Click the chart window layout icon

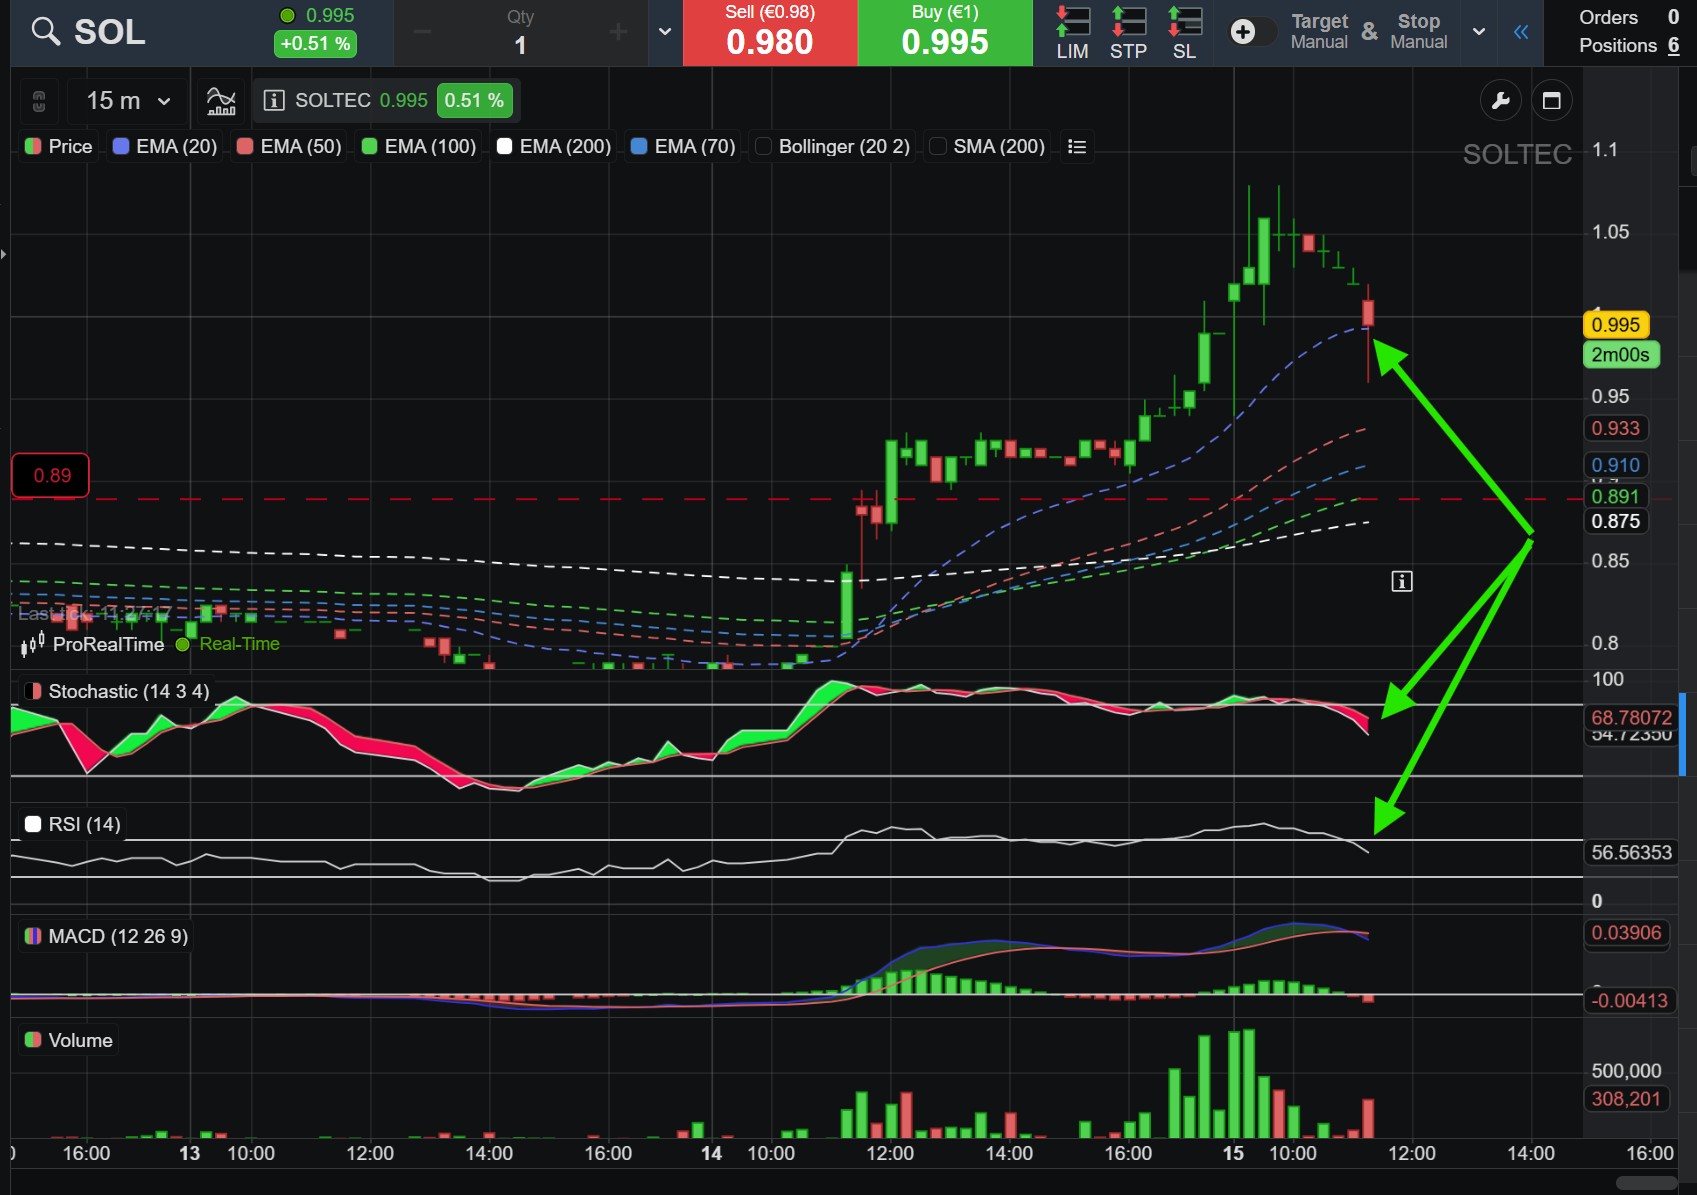(1552, 100)
